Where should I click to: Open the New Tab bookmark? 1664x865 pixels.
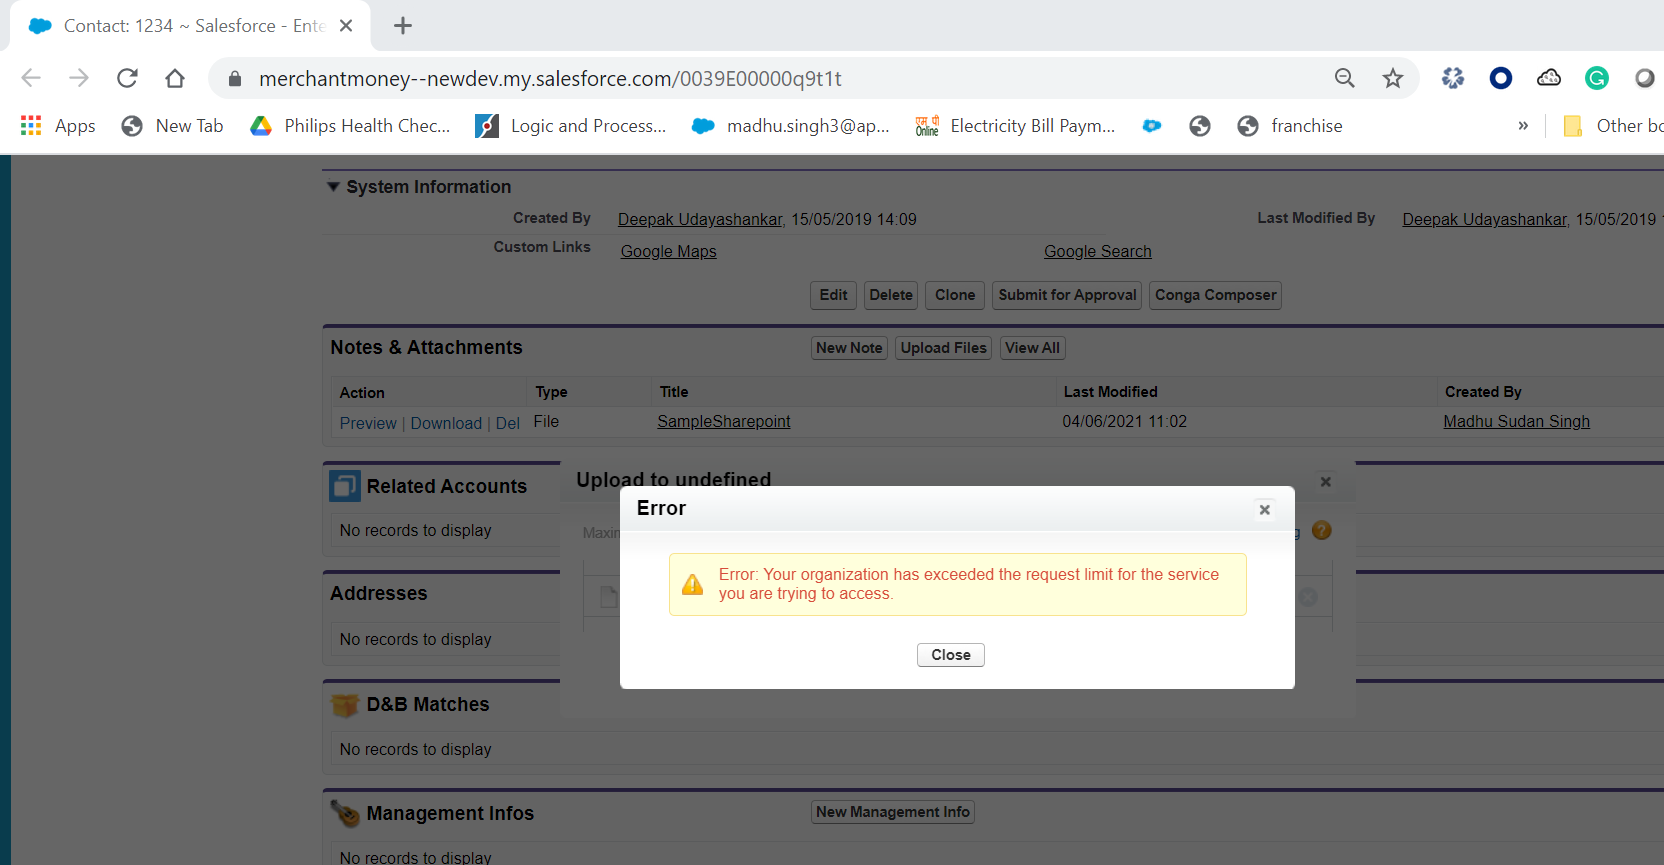tap(172, 126)
